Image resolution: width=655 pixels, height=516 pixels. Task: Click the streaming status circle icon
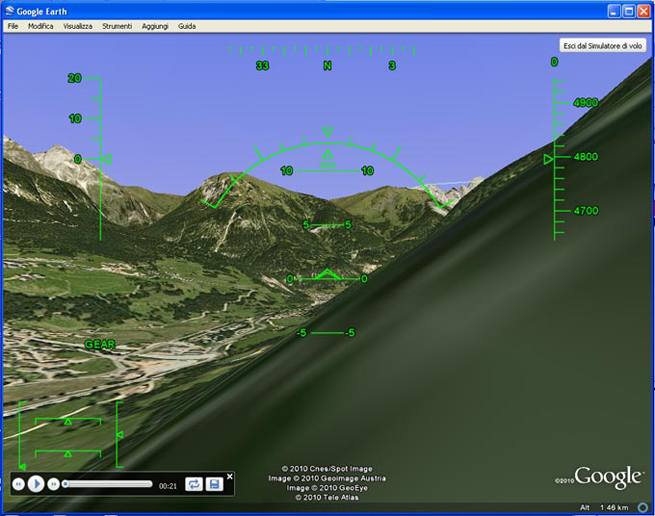pos(643,507)
